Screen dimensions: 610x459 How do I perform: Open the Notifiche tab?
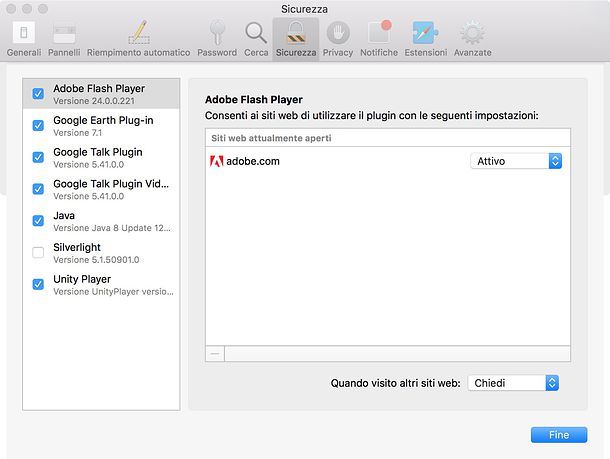click(x=379, y=39)
